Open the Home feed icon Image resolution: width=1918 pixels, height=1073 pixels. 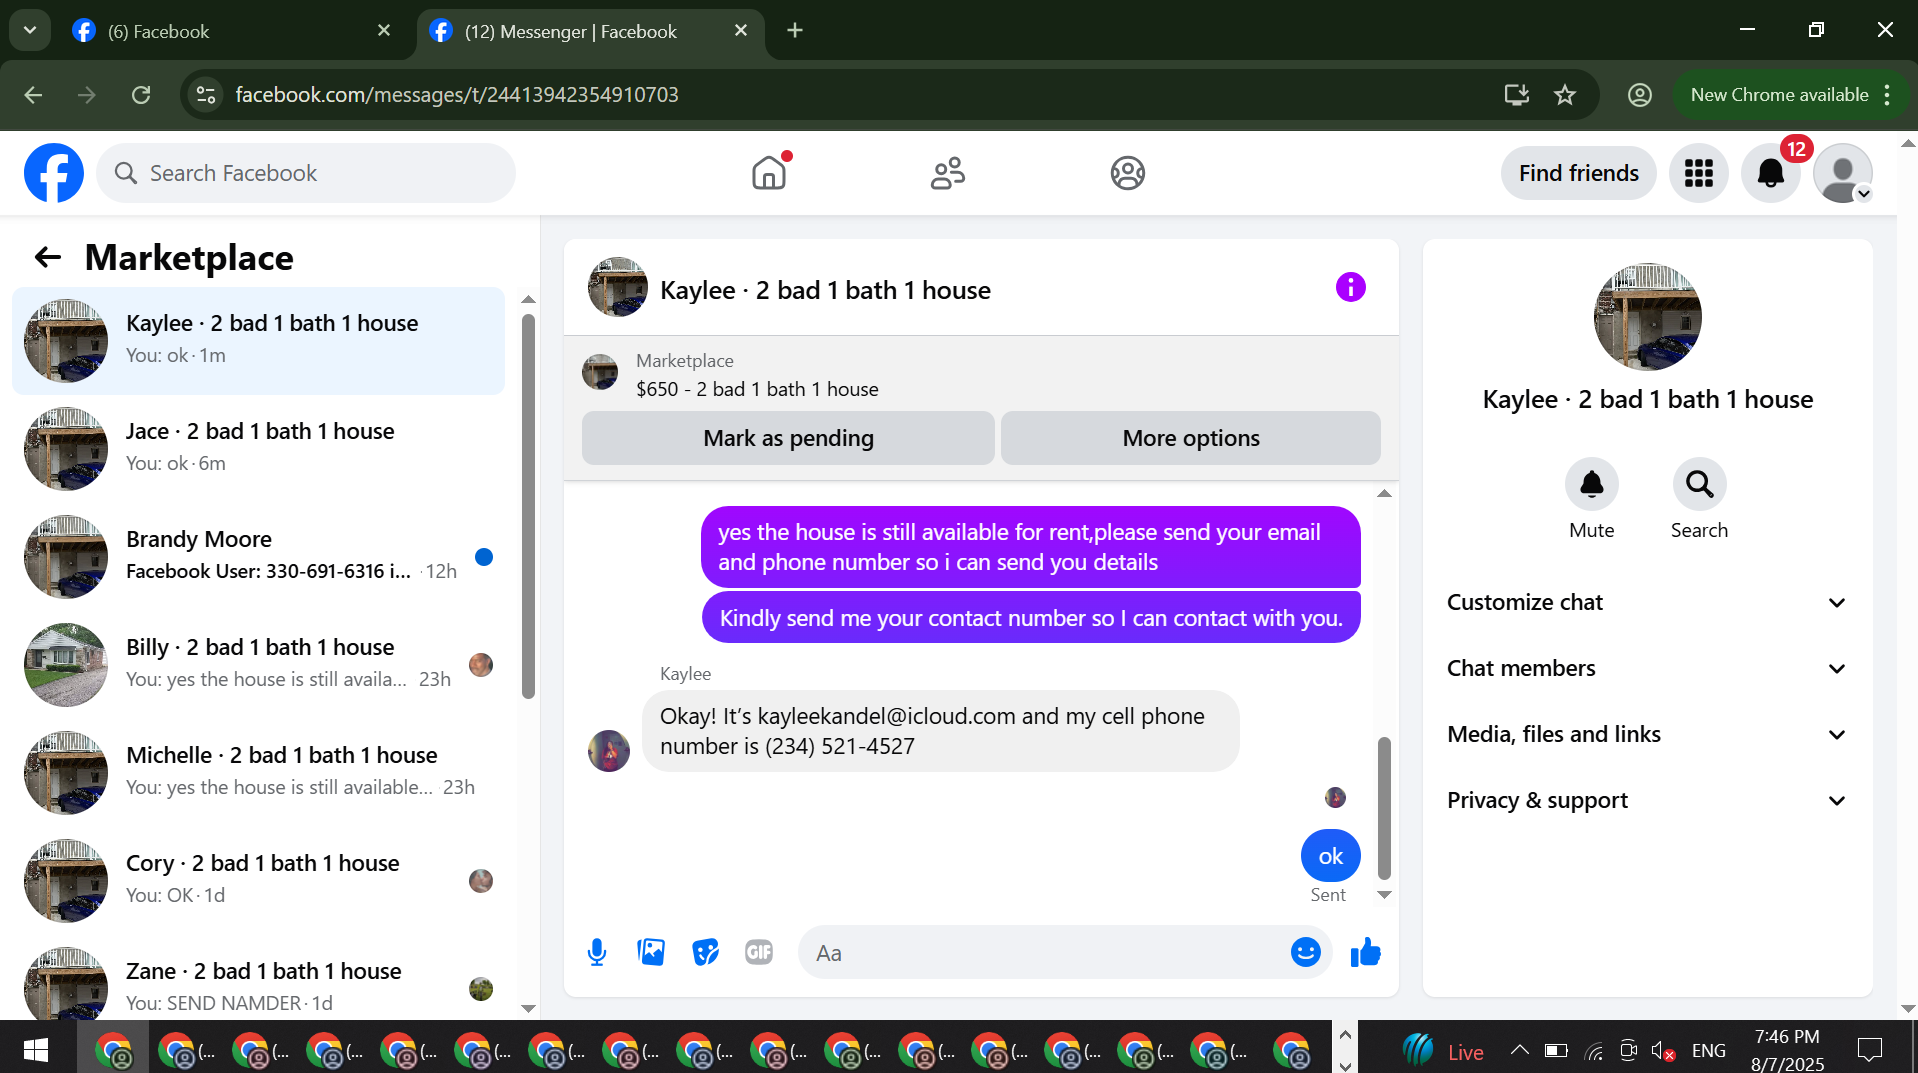coord(769,173)
